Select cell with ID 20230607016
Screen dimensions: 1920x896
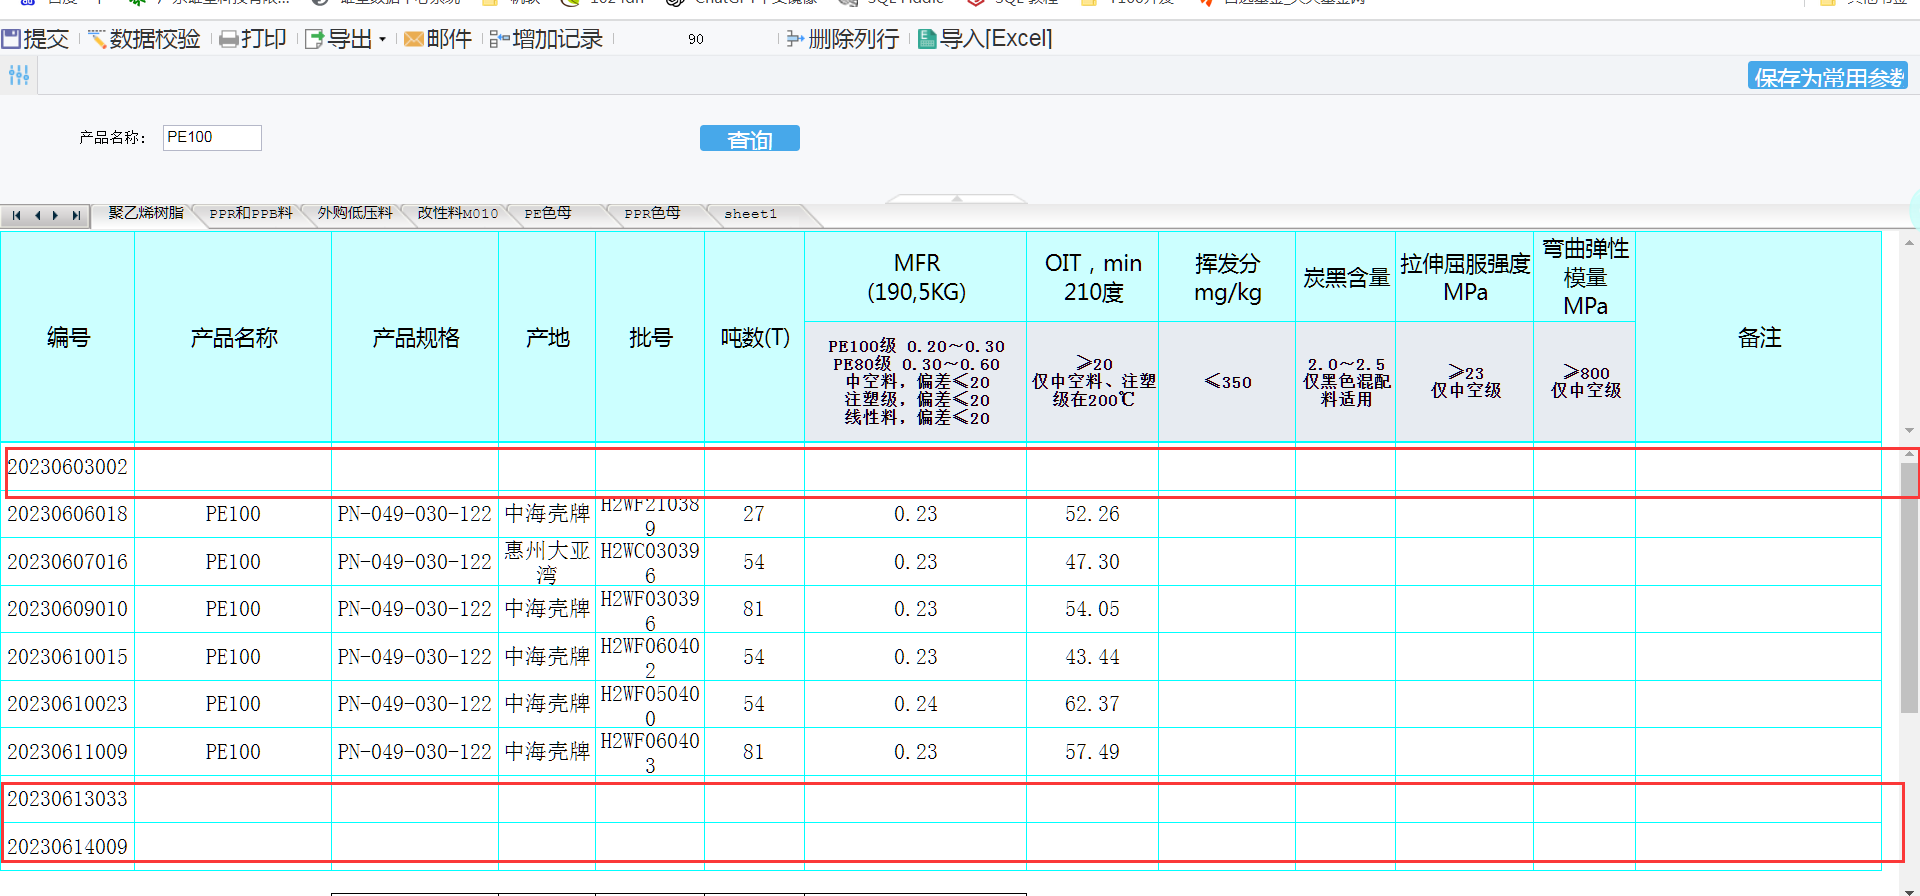68,562
